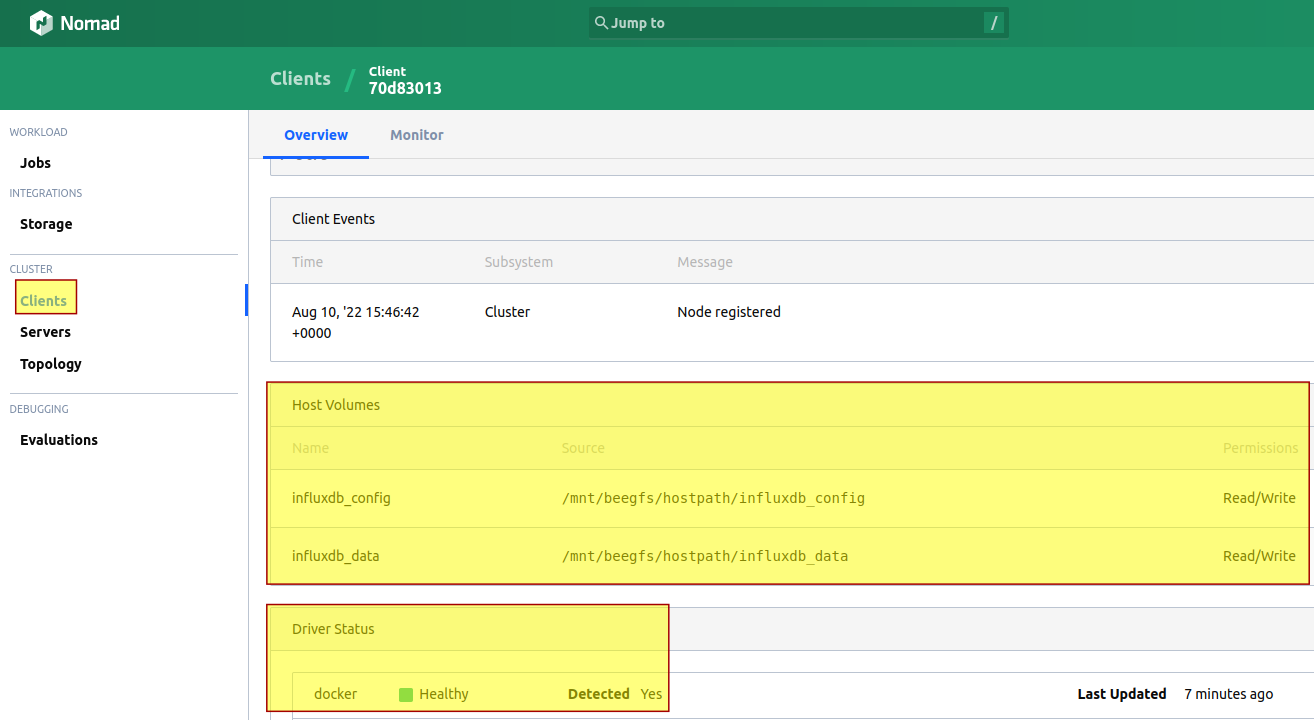The width and height of the screenshot is (1314, 720).
Task: Expand the docker driver row
Action: [x=803, y=694]
